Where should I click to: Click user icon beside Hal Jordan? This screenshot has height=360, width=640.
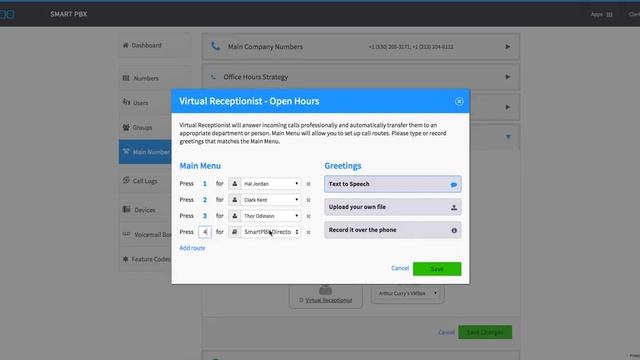235,184
